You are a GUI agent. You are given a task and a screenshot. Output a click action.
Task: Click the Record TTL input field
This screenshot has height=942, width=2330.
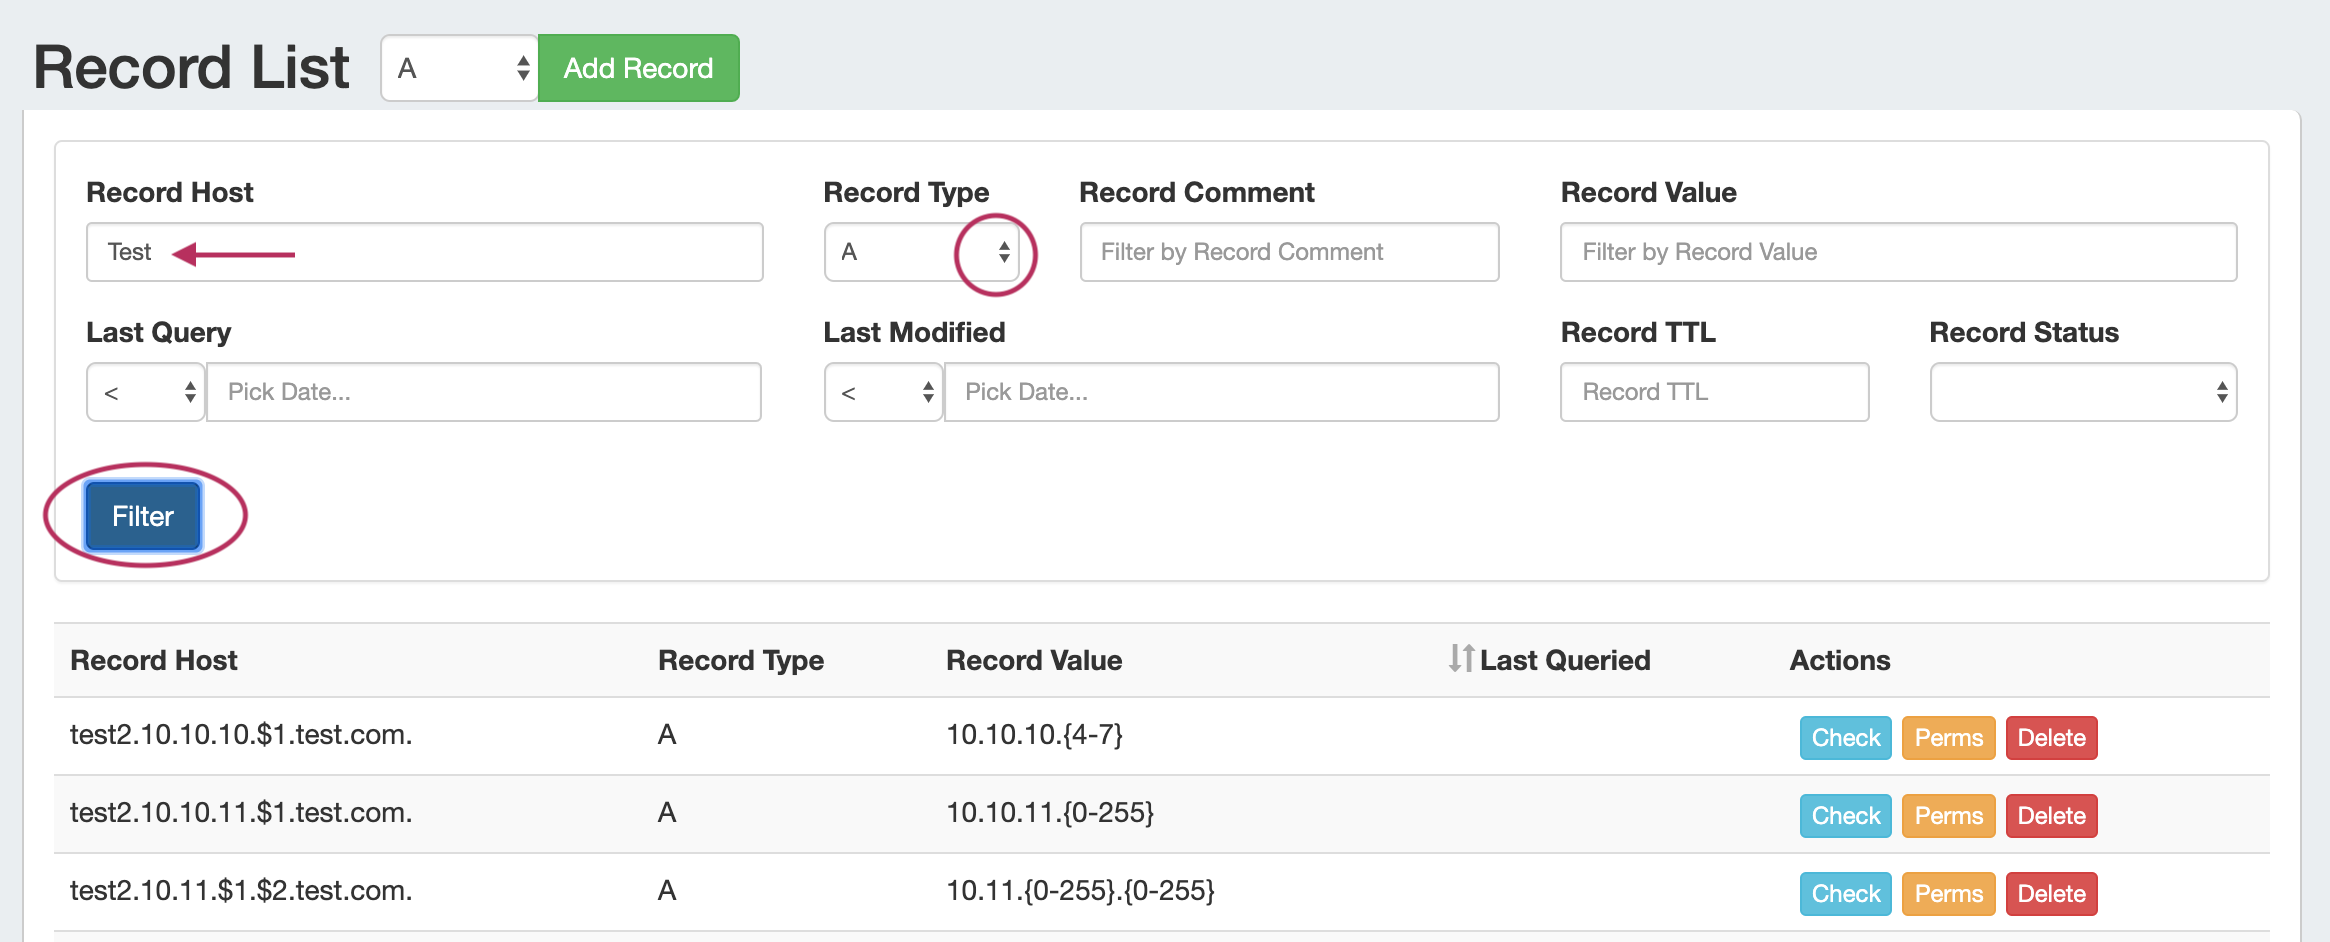[x=1713, y=392]
